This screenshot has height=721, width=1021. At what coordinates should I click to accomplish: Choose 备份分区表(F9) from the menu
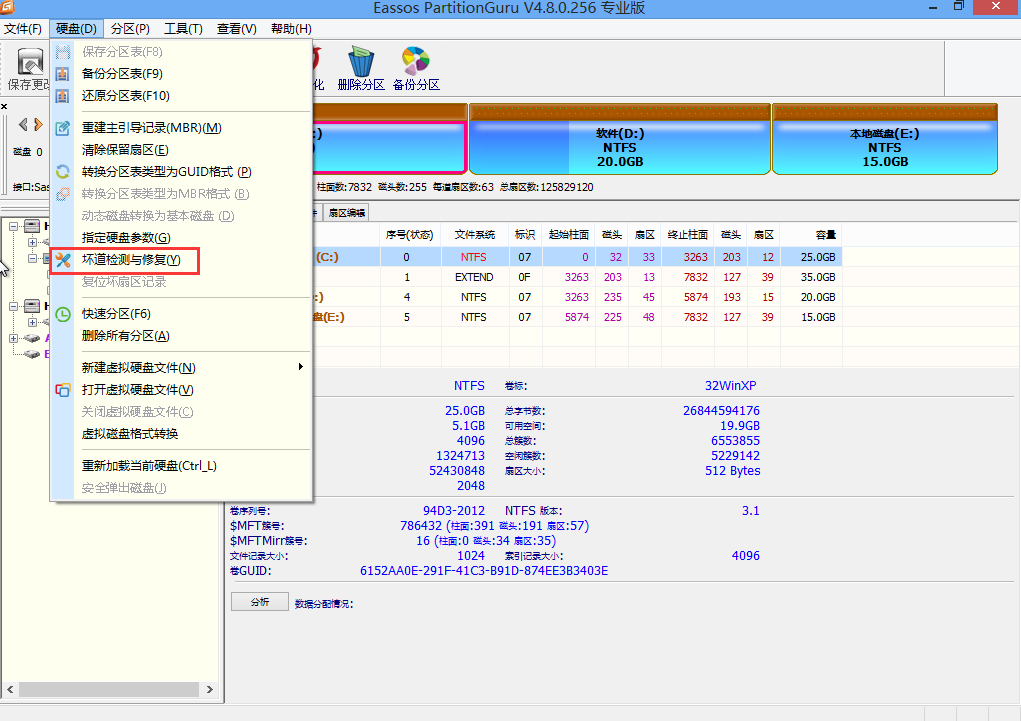point(182,74)
